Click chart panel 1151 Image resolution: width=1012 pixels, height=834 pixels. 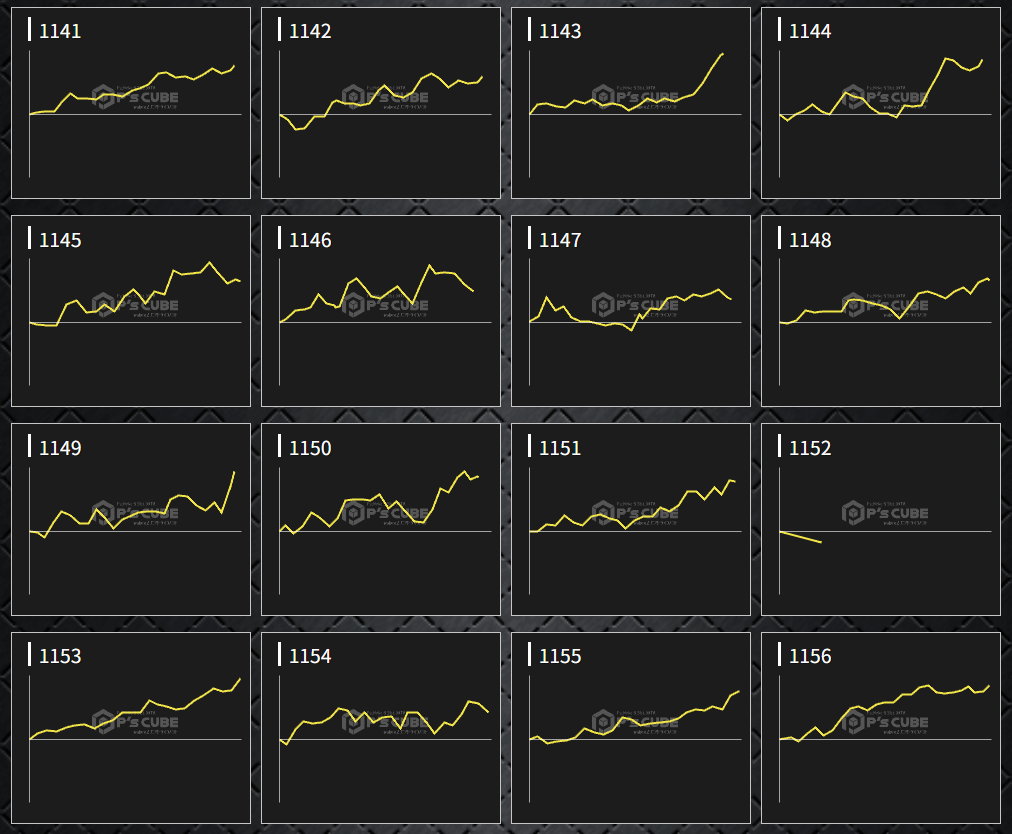point(631,520)
